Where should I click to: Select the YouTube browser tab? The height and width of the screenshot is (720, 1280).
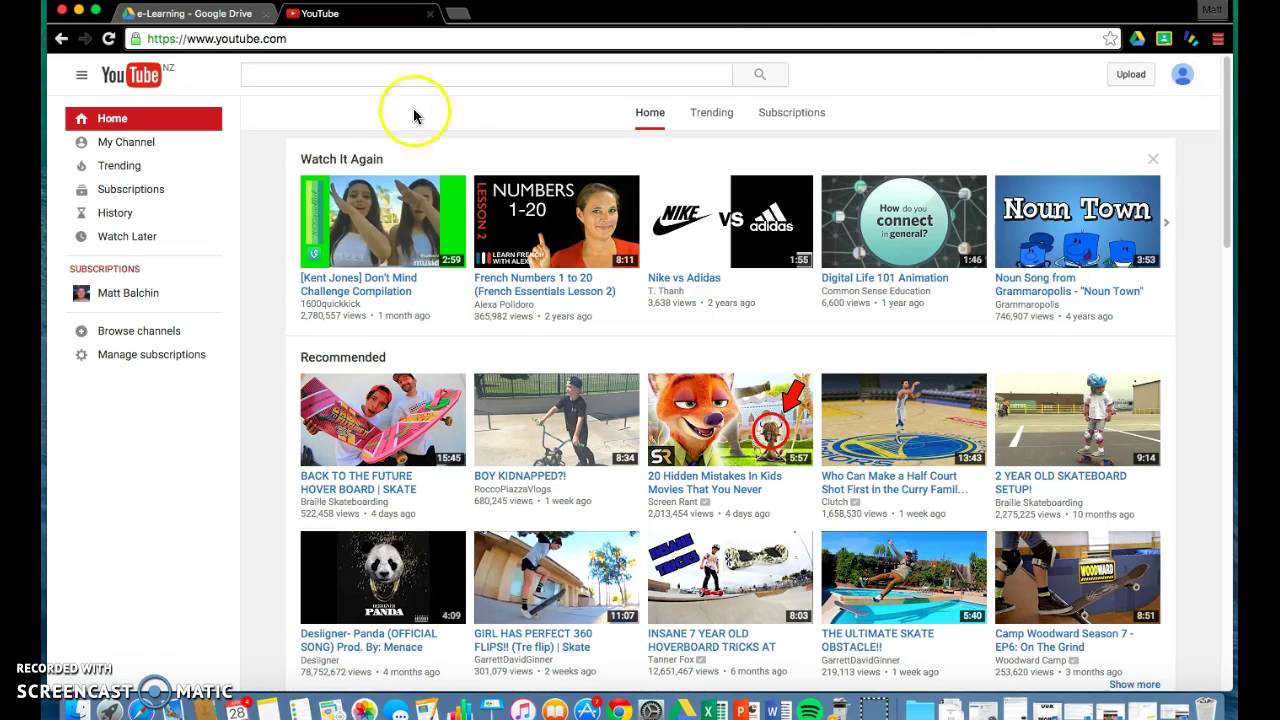[x=361, y=14]
